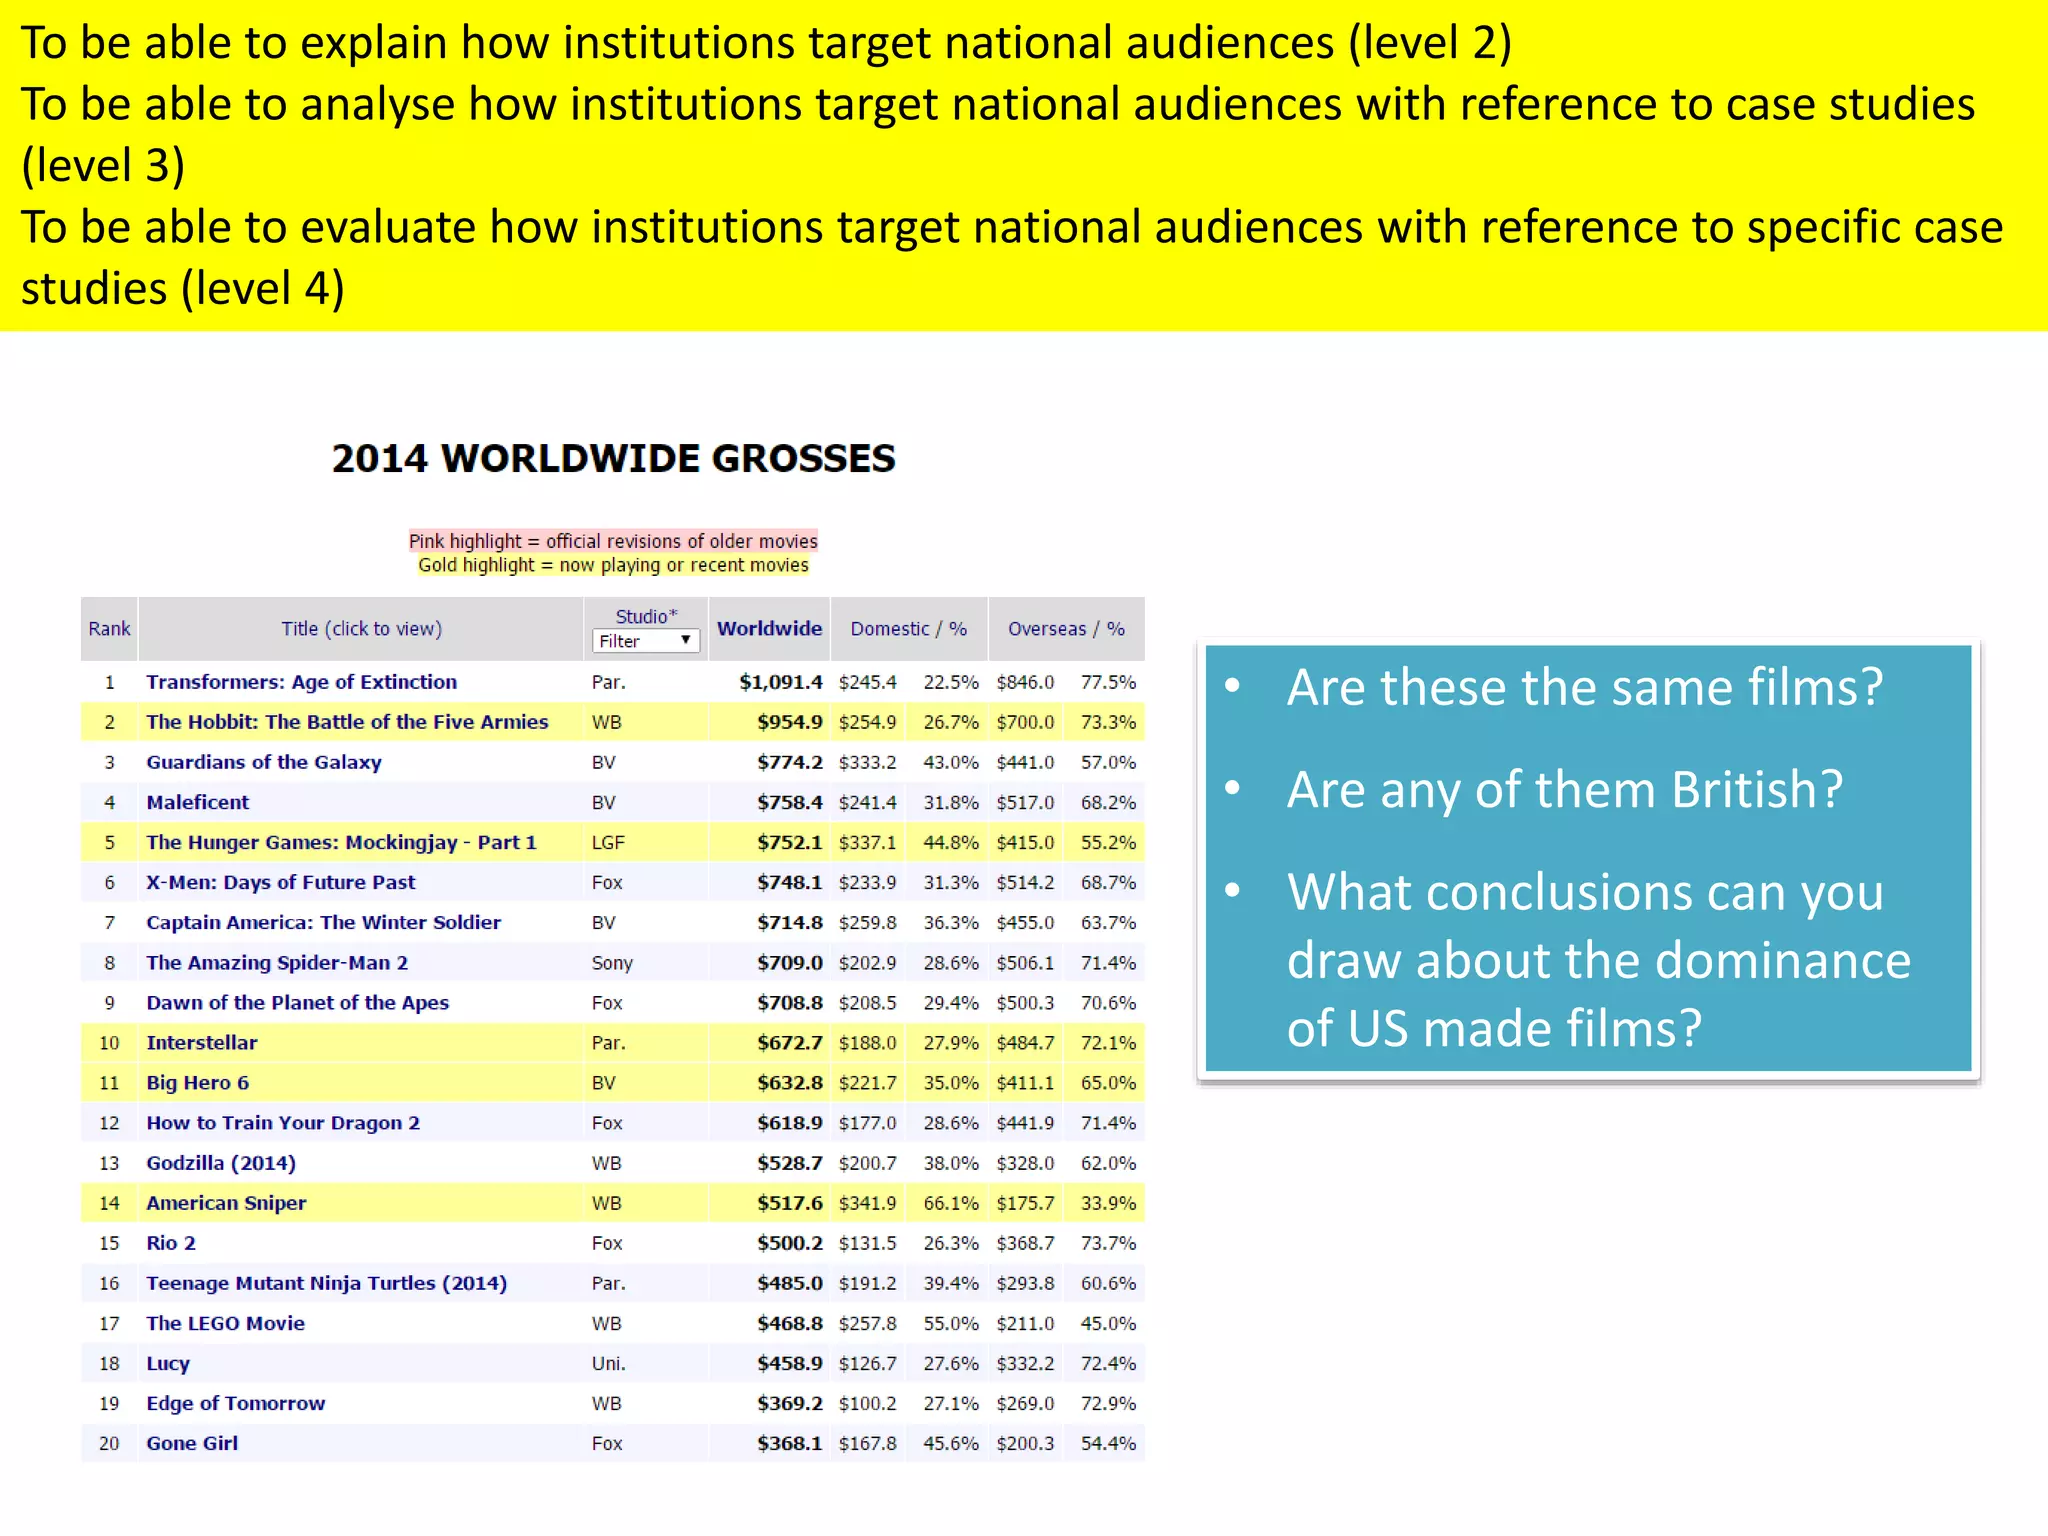Select the 55.0% domestic percentage
This screenshot has height=1536, width=2048.
[x=951, y=1323]
